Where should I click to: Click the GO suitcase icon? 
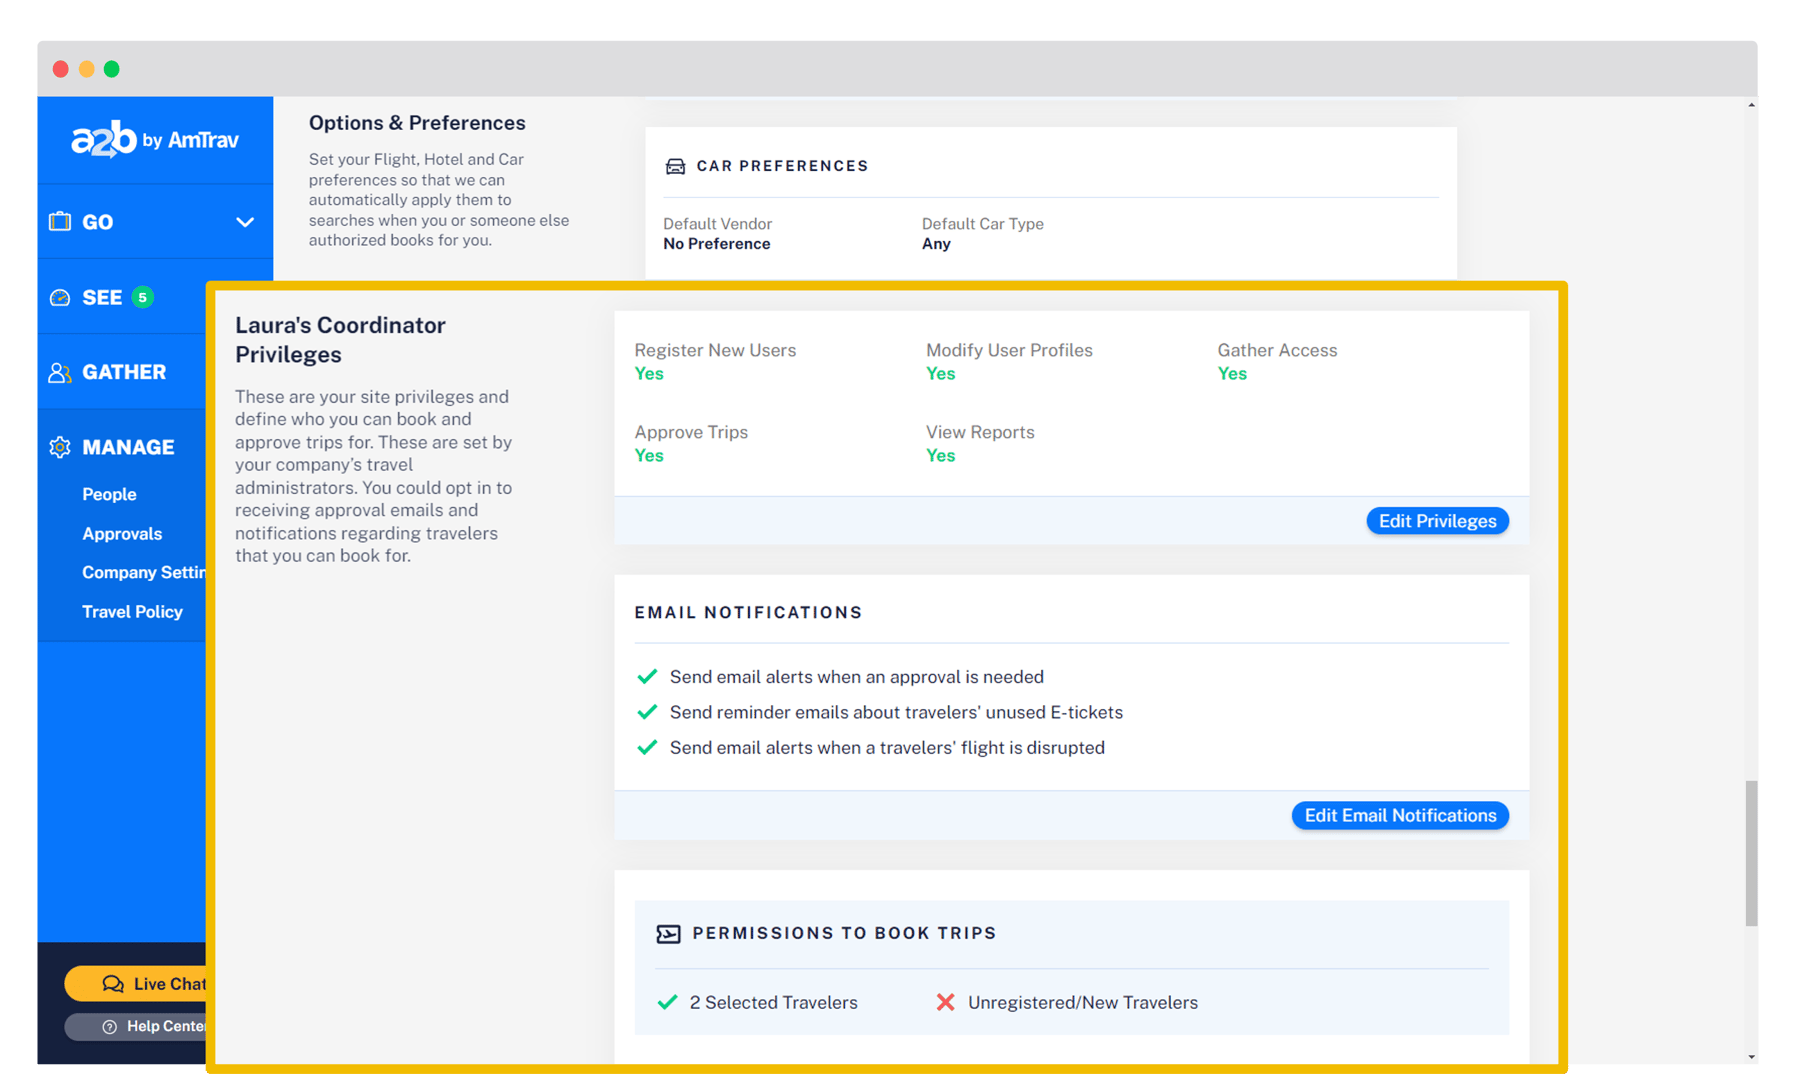point(60,222)
